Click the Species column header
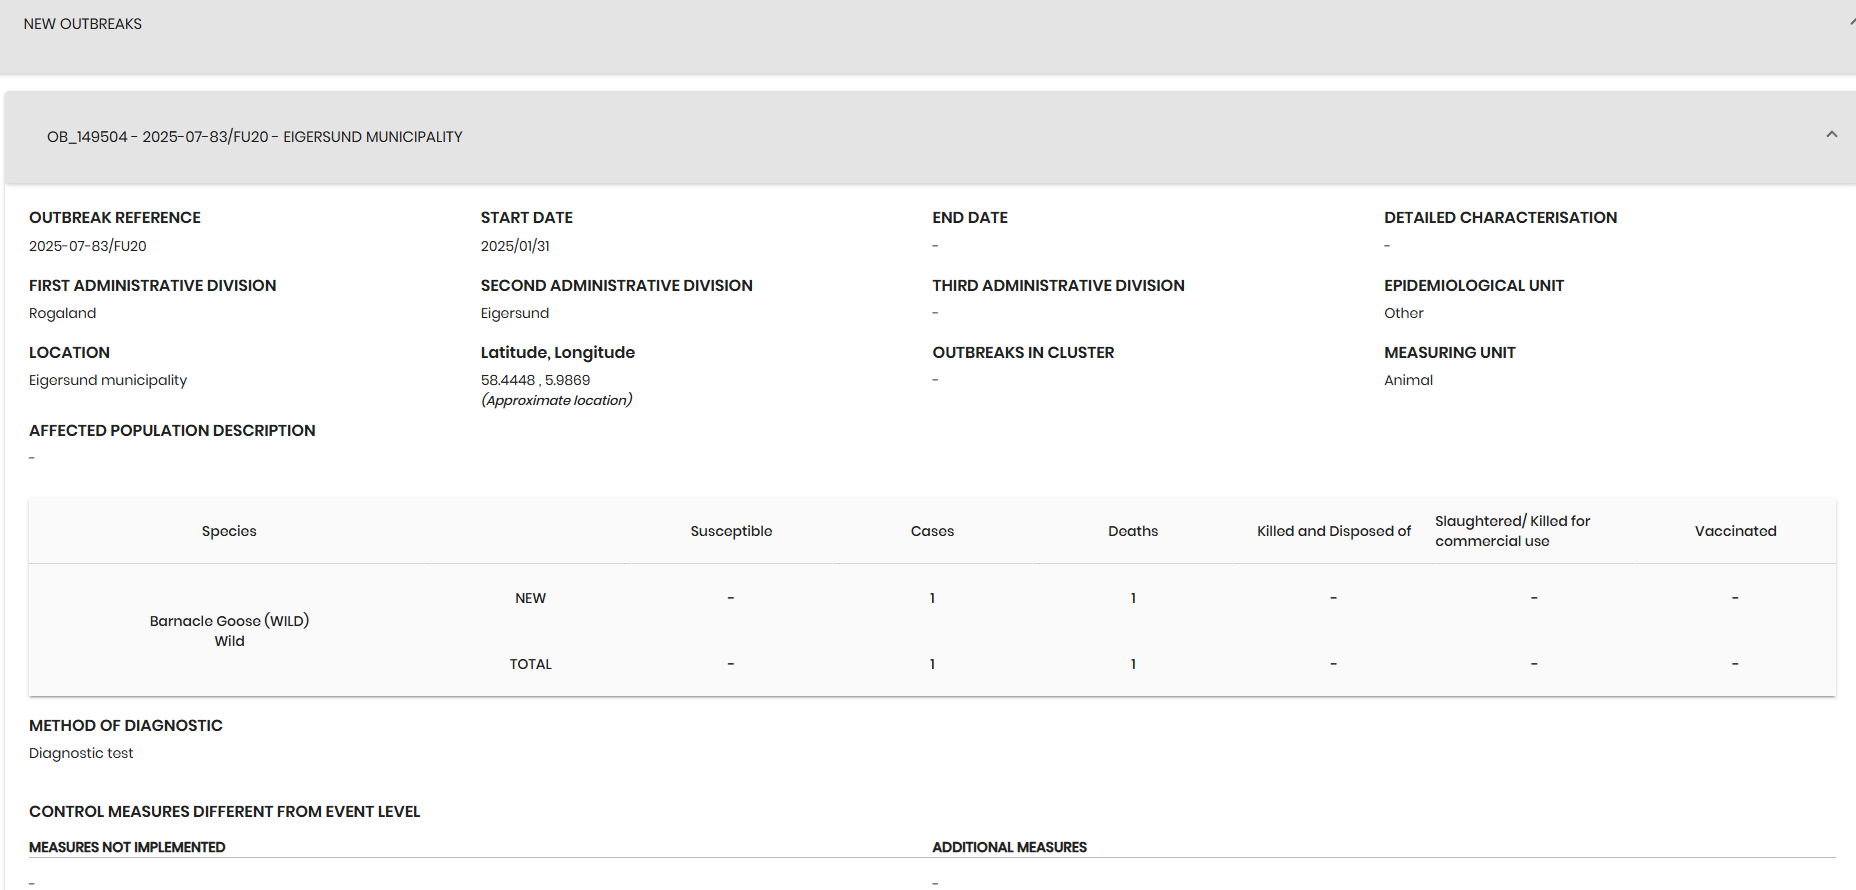The image size is (1856, 890). pyautogui.click(x=229, y=531)
